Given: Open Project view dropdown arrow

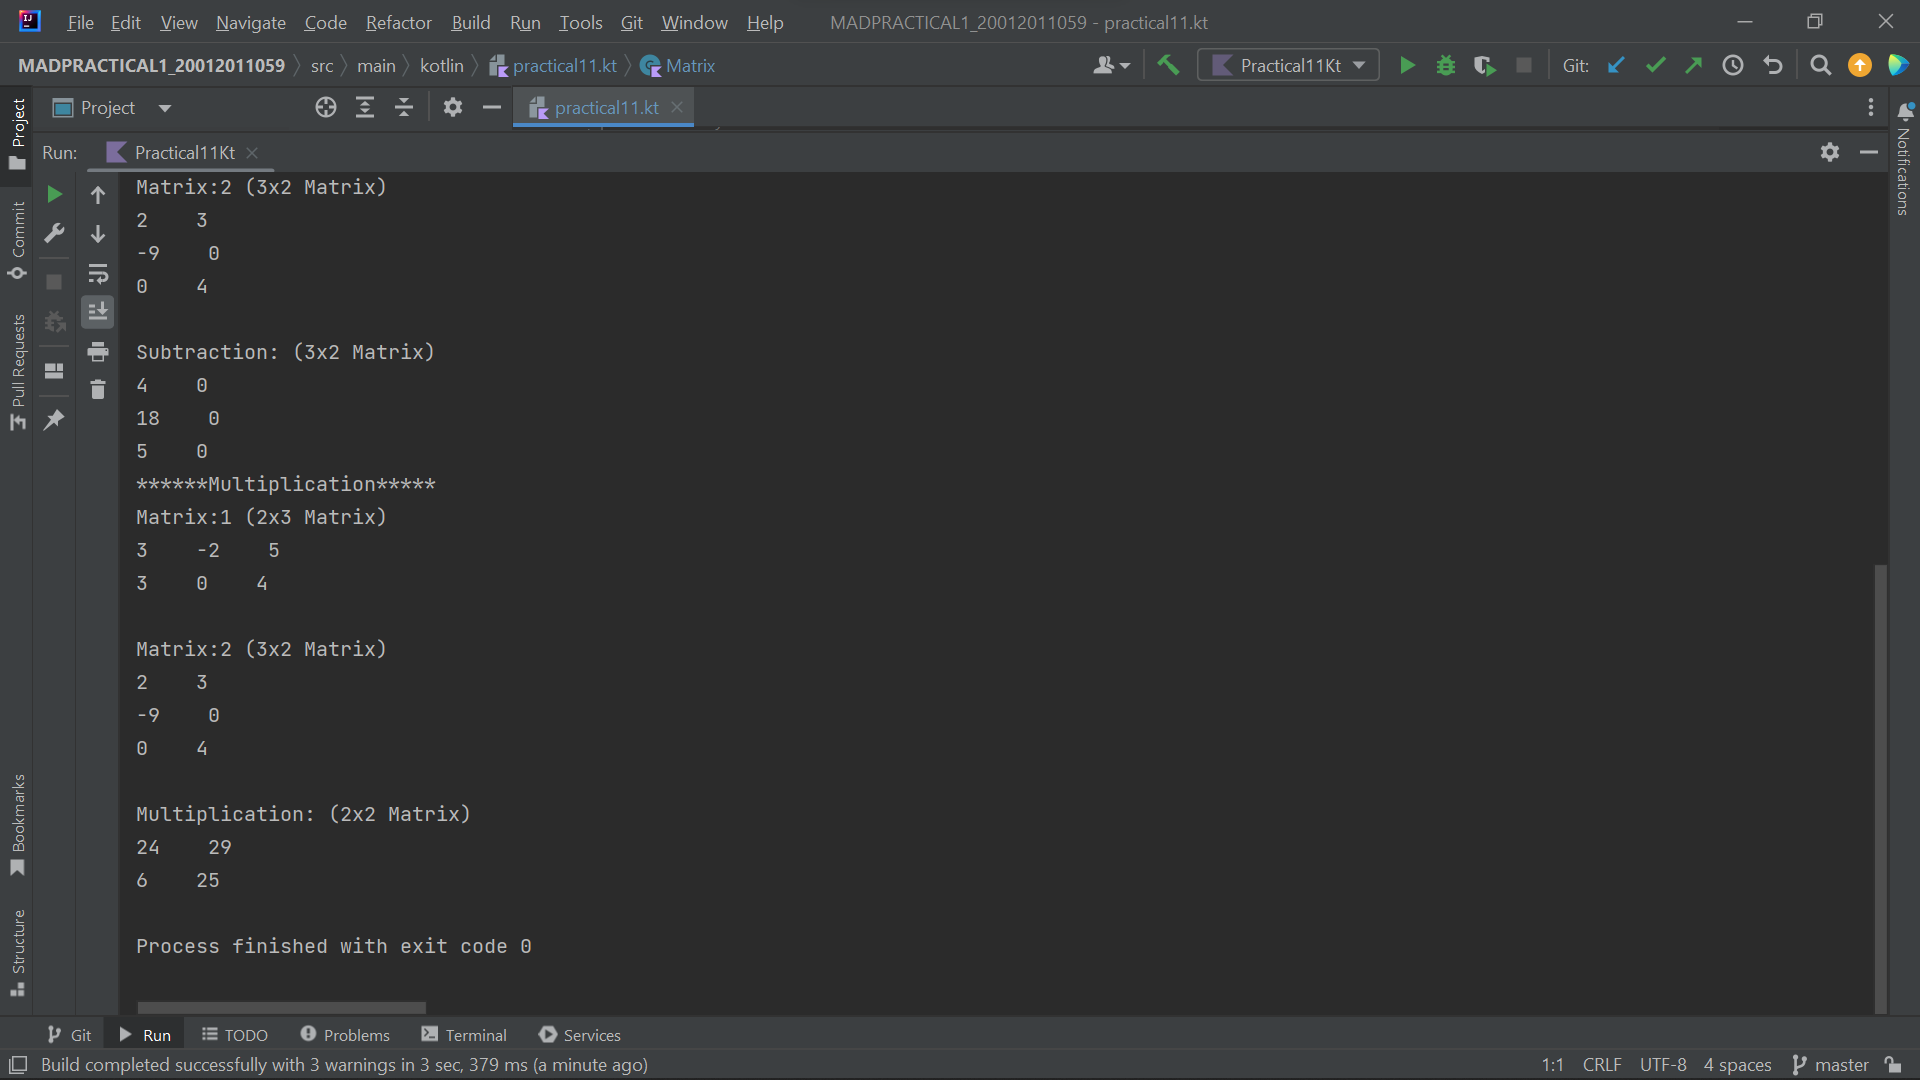Looking at the screenshot, I should pos(165,108).
